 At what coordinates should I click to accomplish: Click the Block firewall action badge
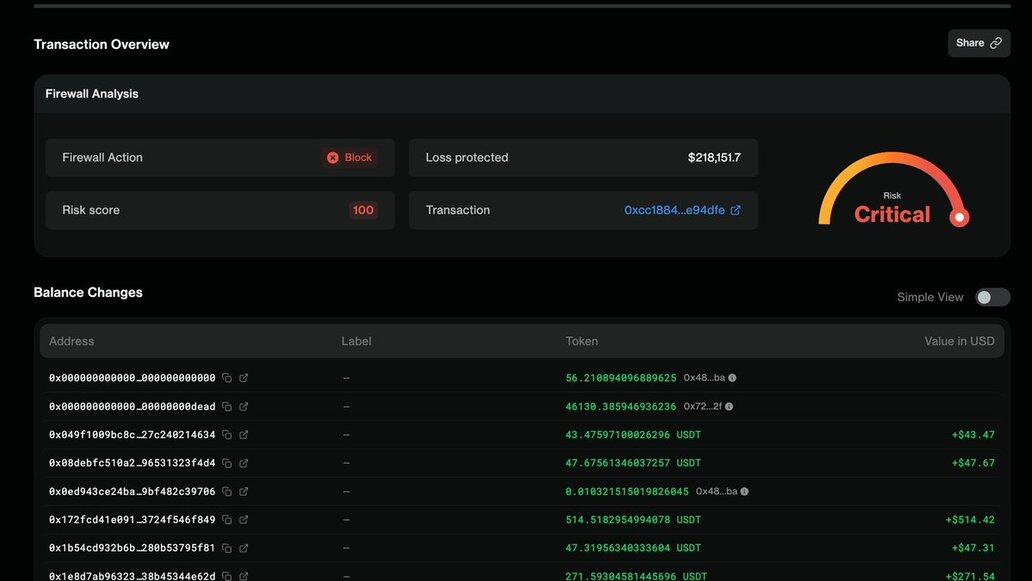[349, 158]
